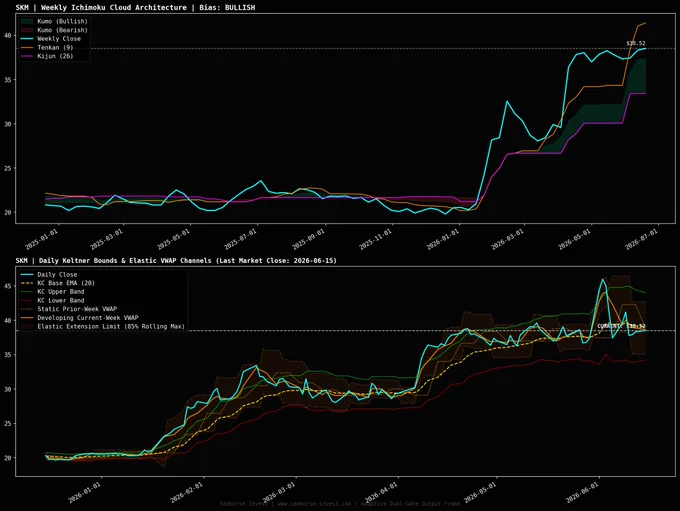Click the Daily Keltner Bounds & Elastic VWAP title
680x511 pixels.
pyautogui.click(x=176, y=261)
